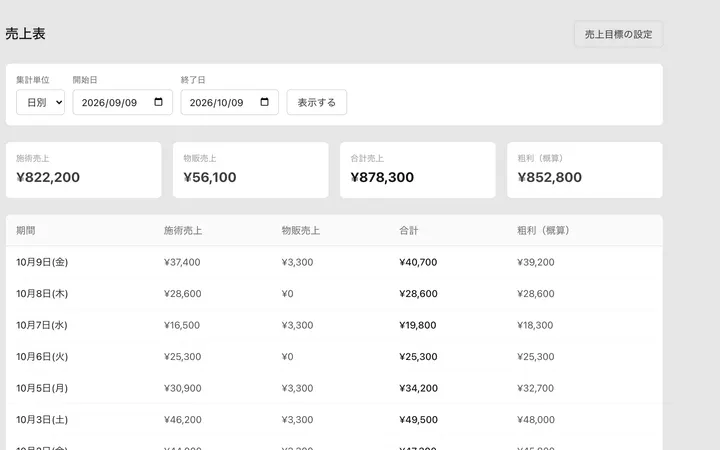Click the 施術売上 table column header
The height and width of the screenshot is (450, 720).
(x=183, y=231)
